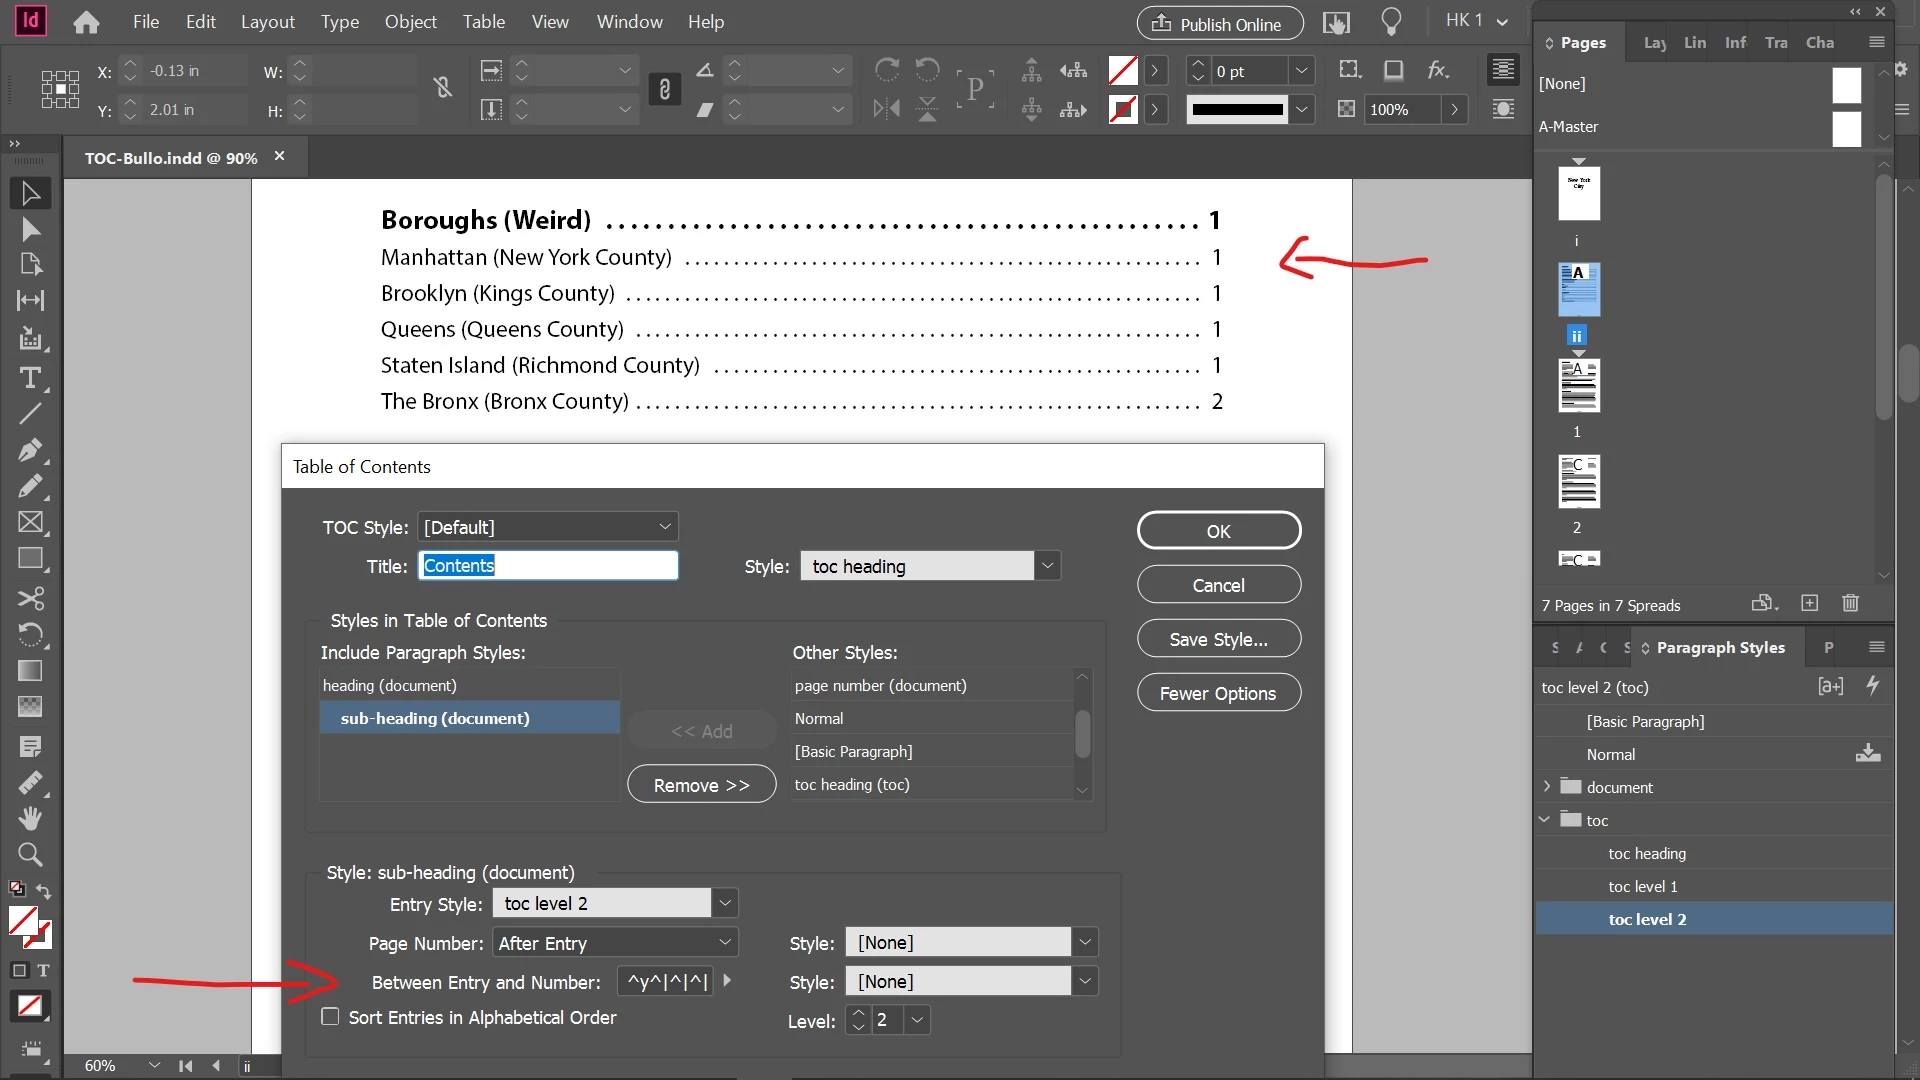Select the Scissors tool
The height and width of the screenshot is (1080, 1920).
[x=30, y=598]
